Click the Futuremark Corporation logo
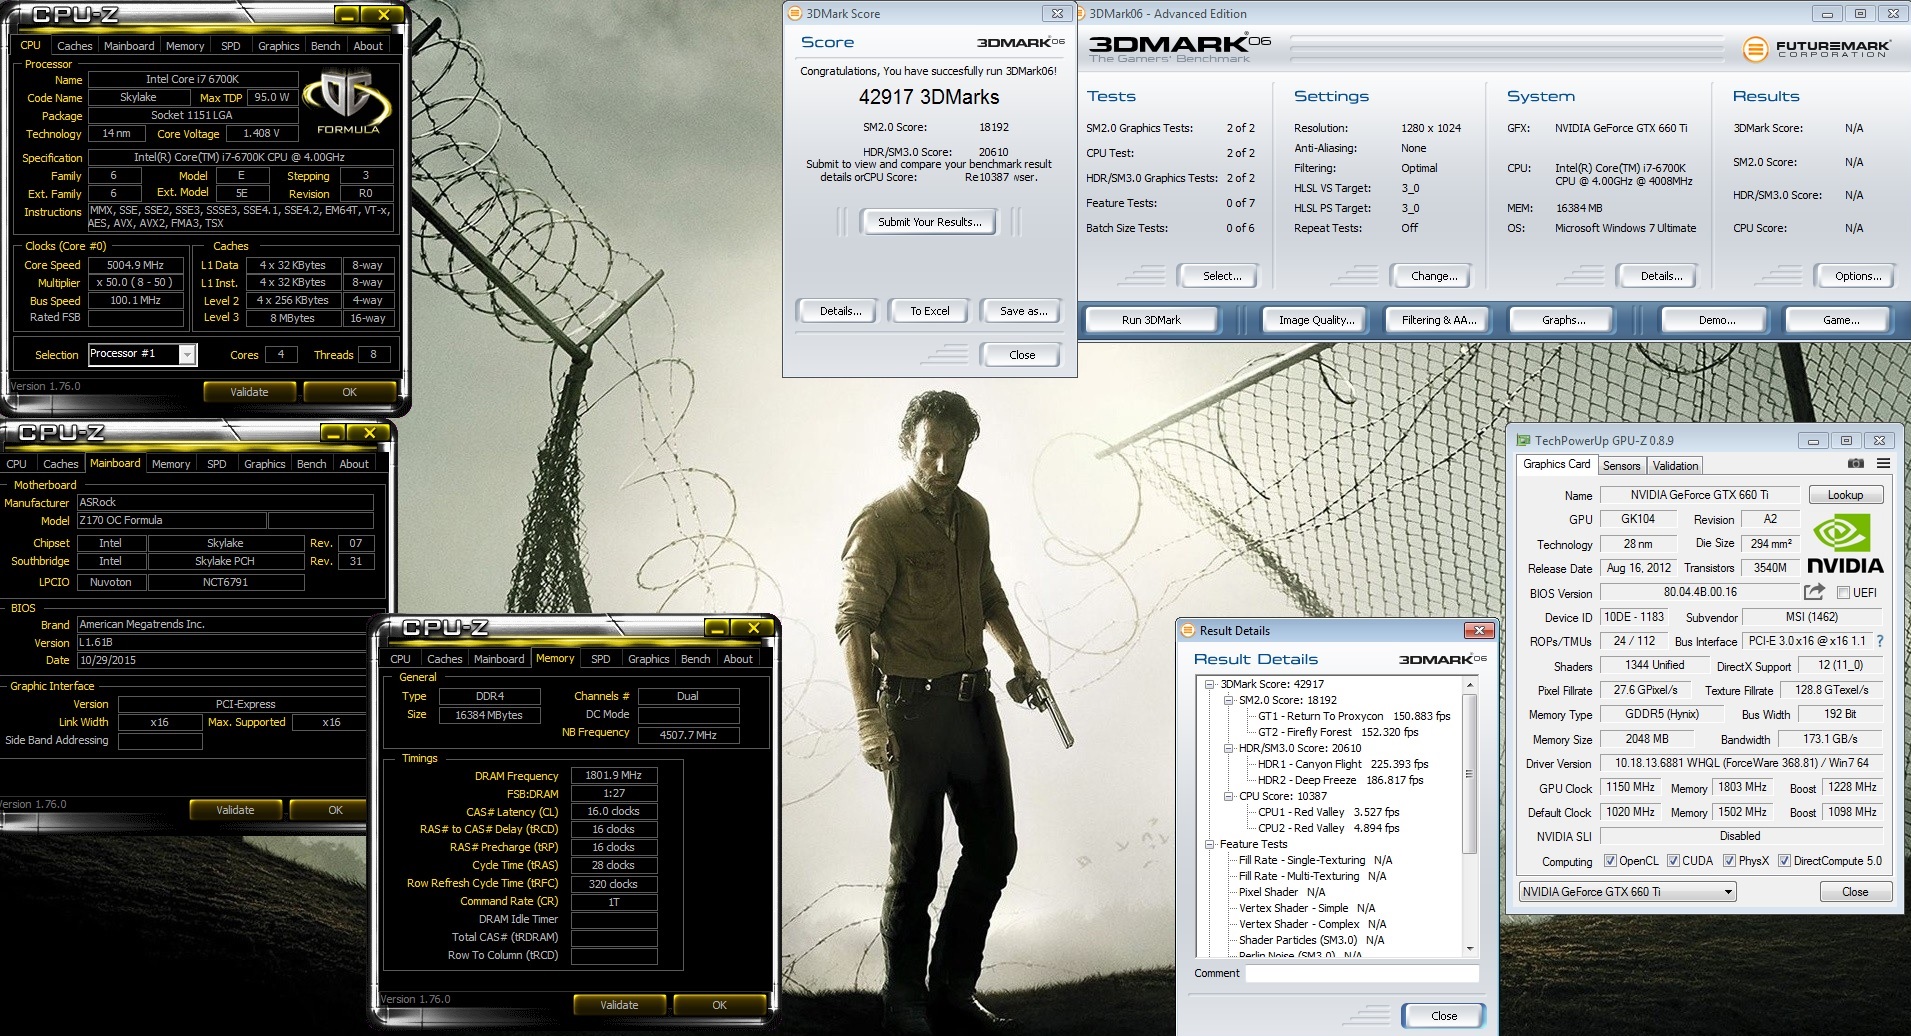The height and width of the screenshot is (1036, 1911). 1816,49
